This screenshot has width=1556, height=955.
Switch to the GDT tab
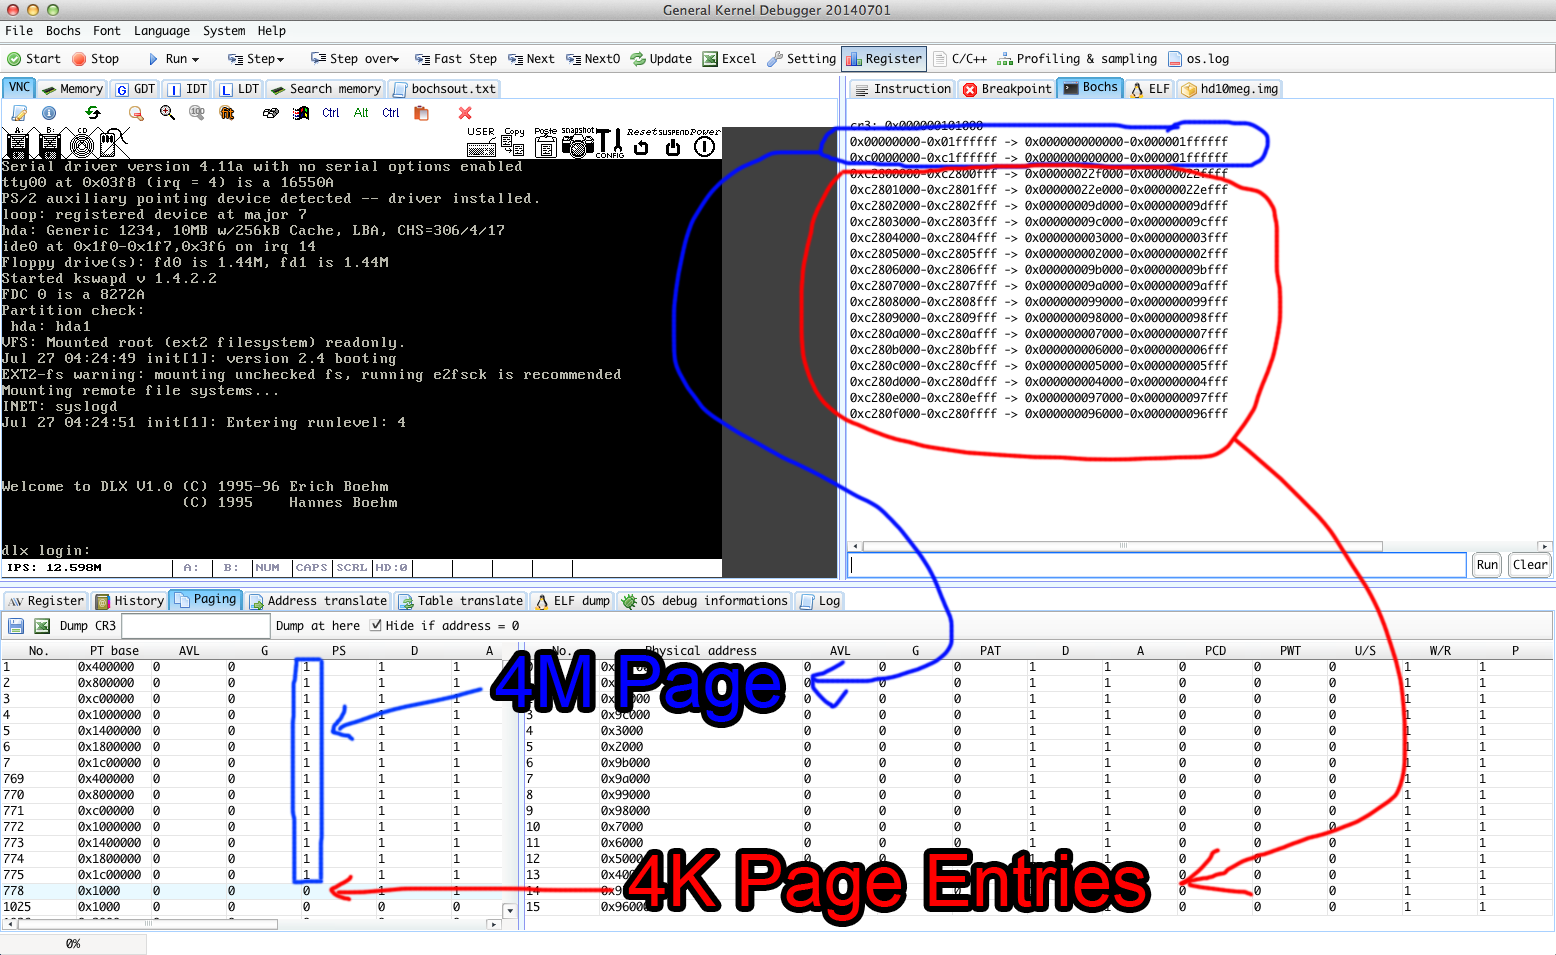[x=135, y=89]
